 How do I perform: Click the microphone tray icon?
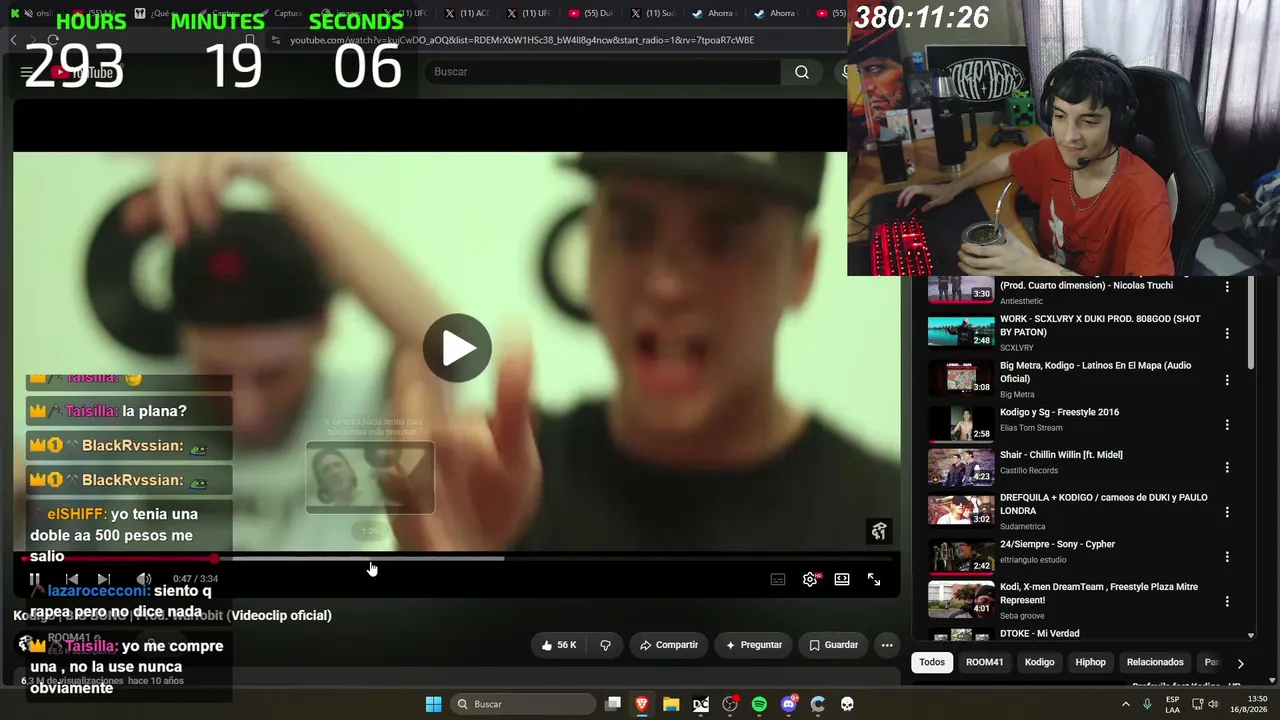1147,704
